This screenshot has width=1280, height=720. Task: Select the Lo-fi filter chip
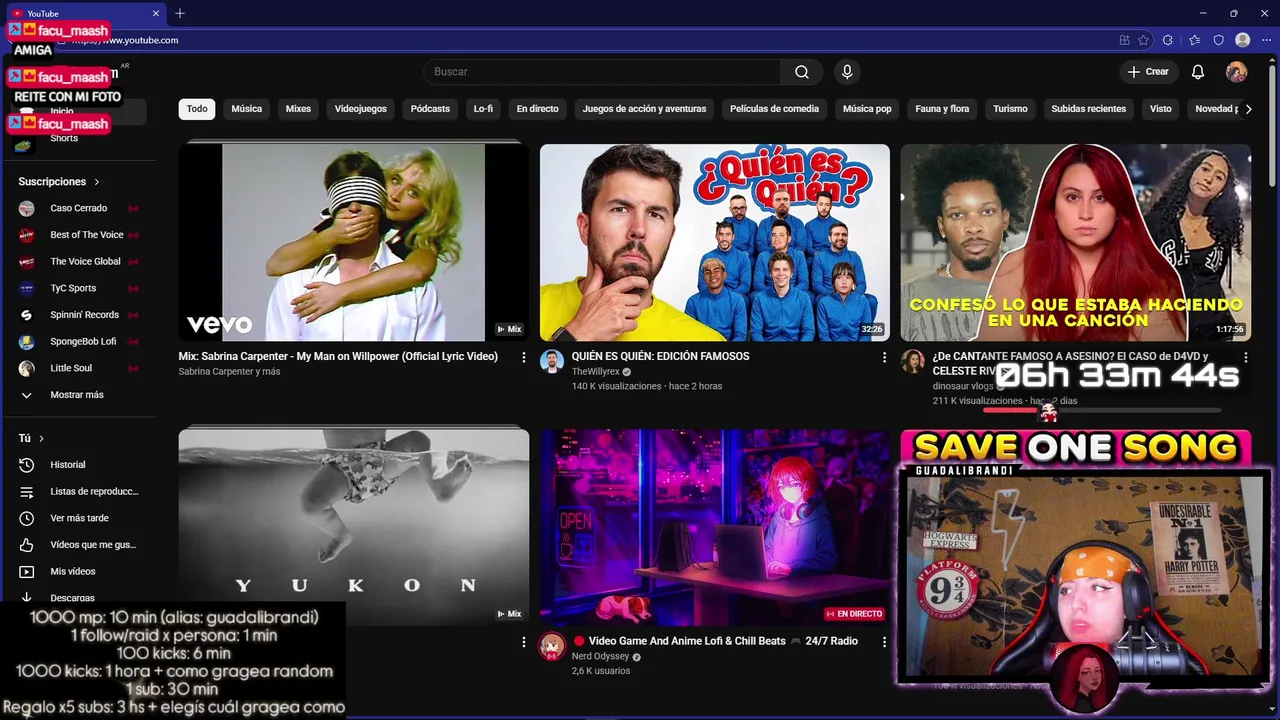[483, 109]
